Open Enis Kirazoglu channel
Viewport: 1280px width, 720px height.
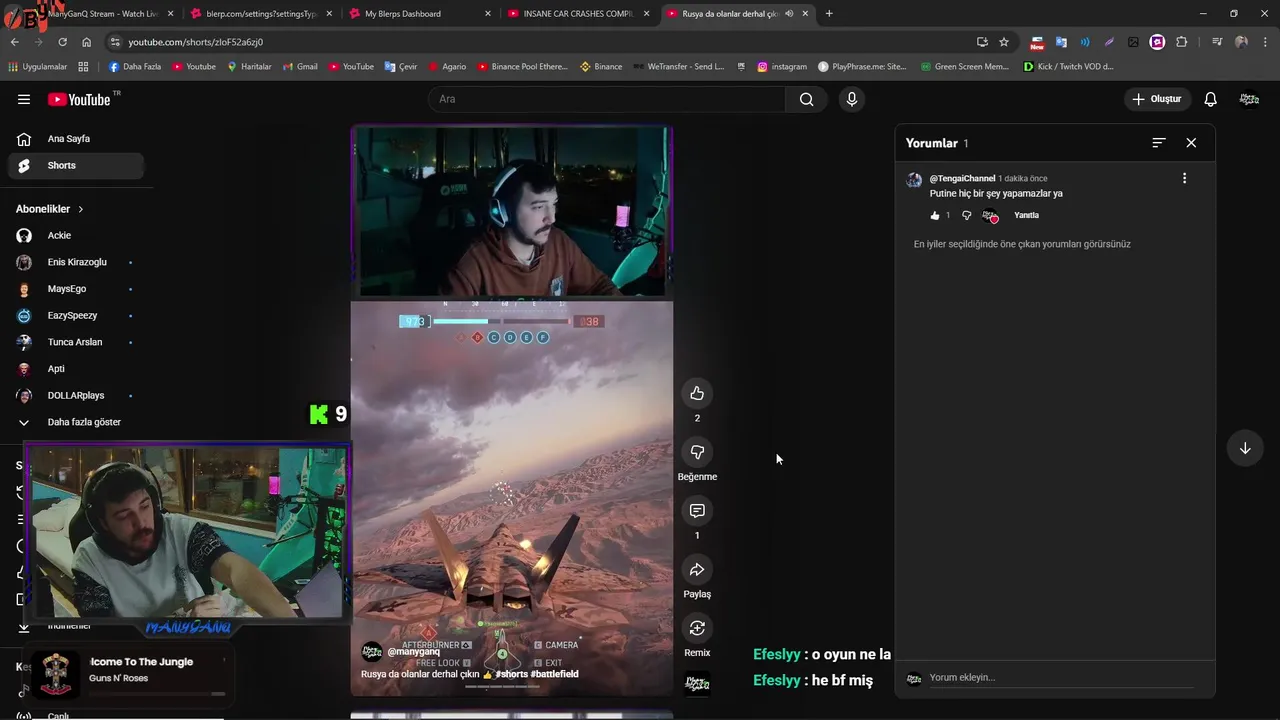point(76,262)
